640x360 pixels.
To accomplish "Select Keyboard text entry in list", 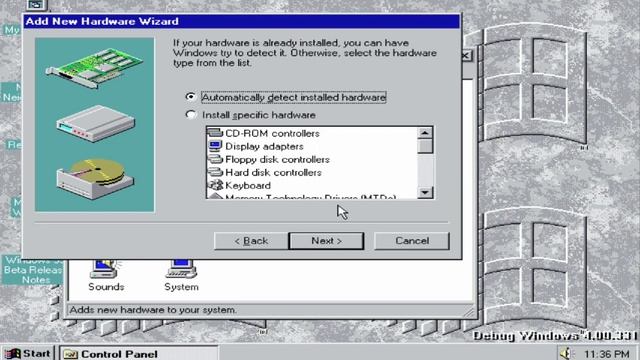I will (x=248, y=186).
